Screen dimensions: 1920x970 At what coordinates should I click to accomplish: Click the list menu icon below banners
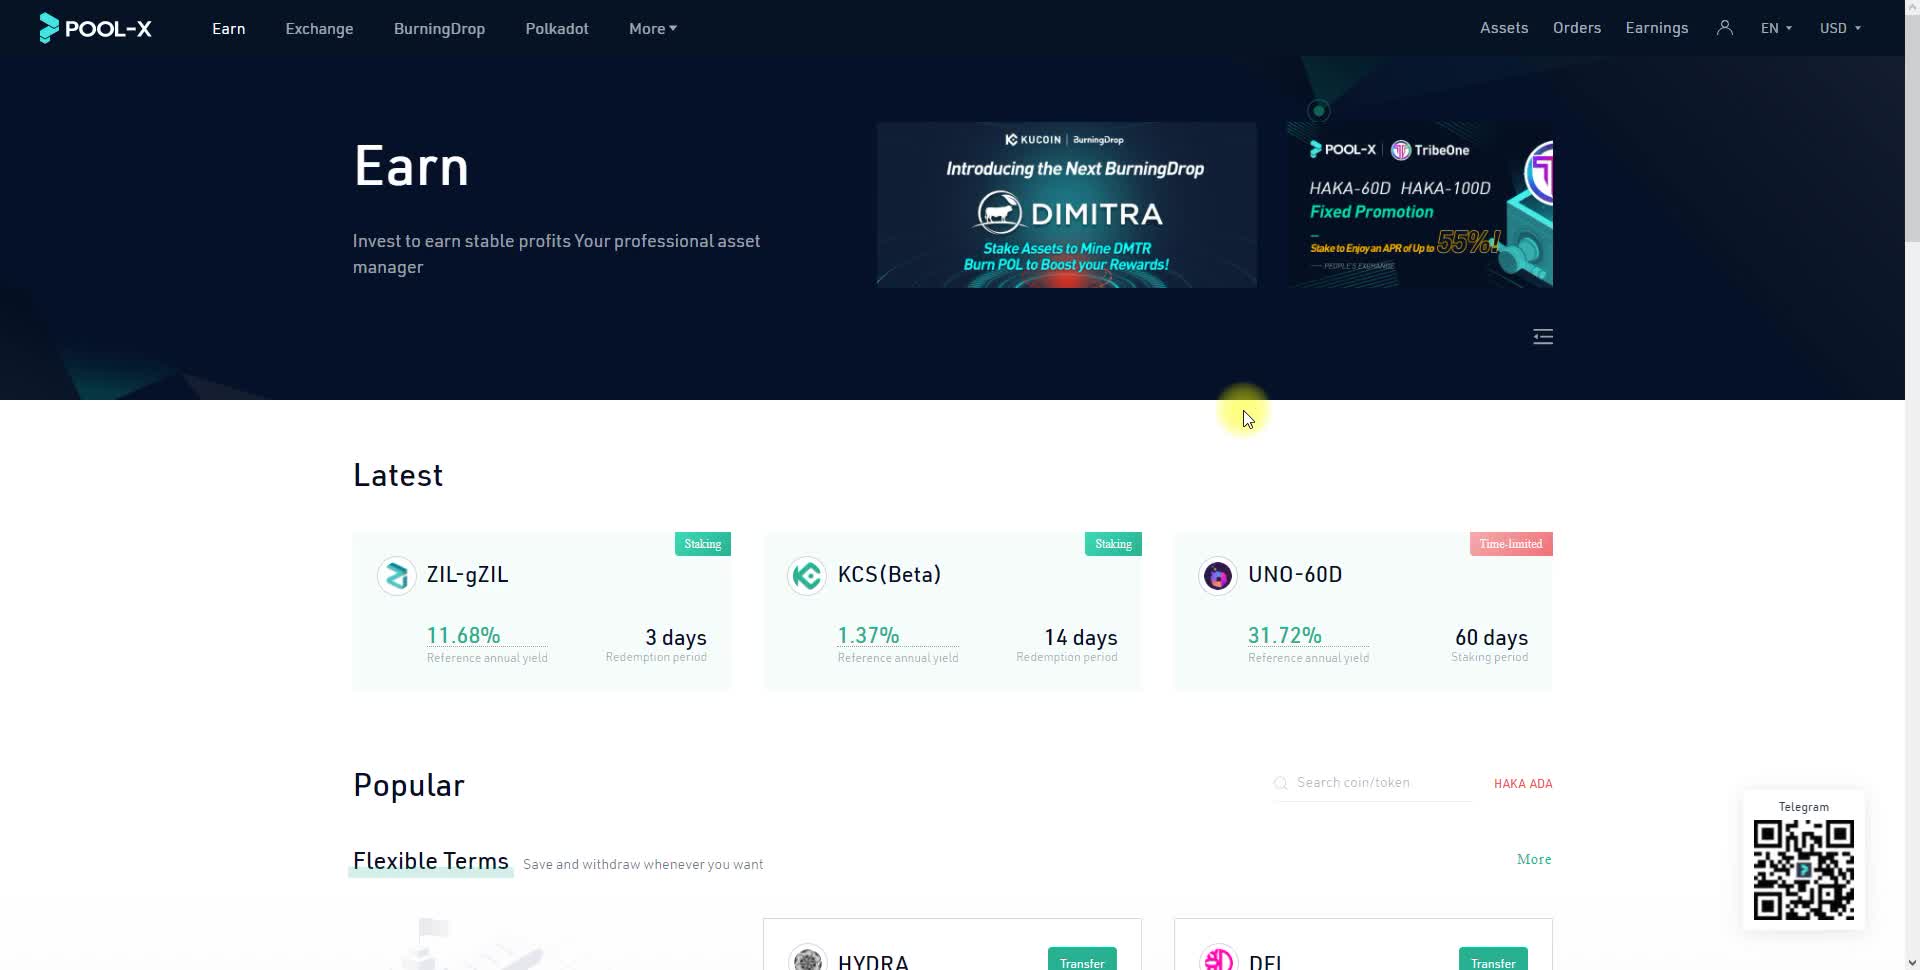point(1542,337)
